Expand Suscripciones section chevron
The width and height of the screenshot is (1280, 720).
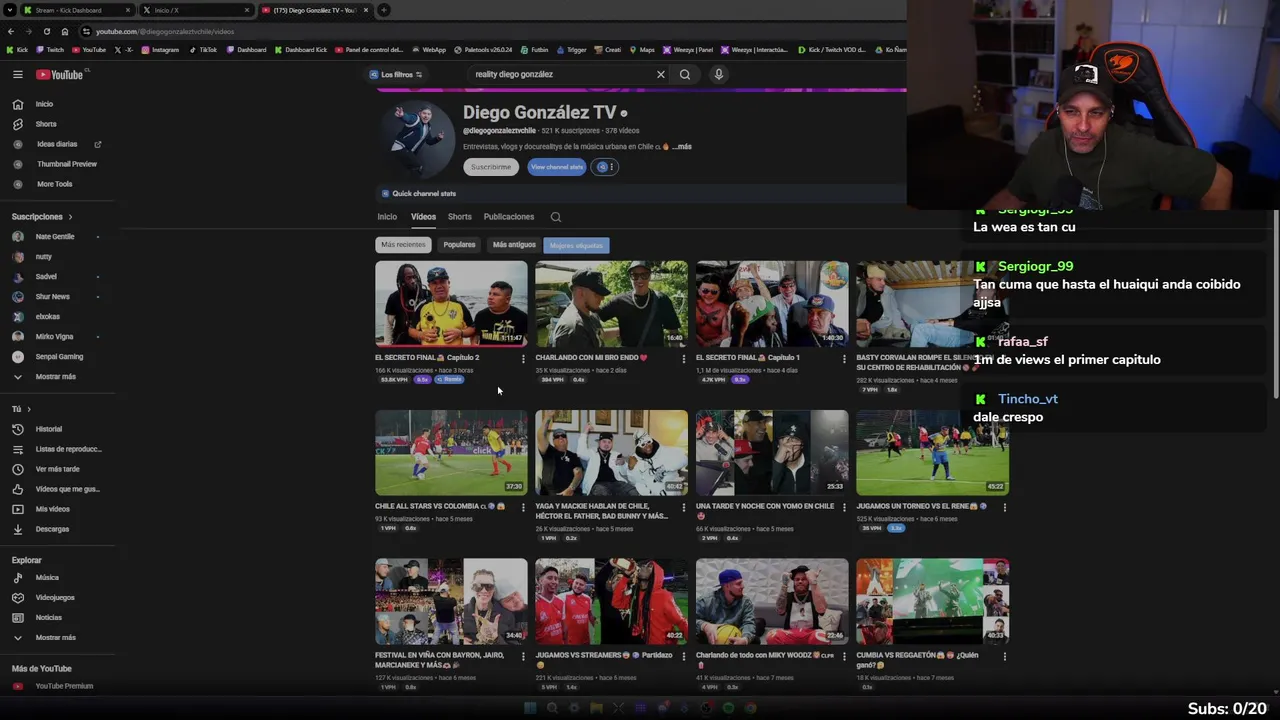(70, 217)
